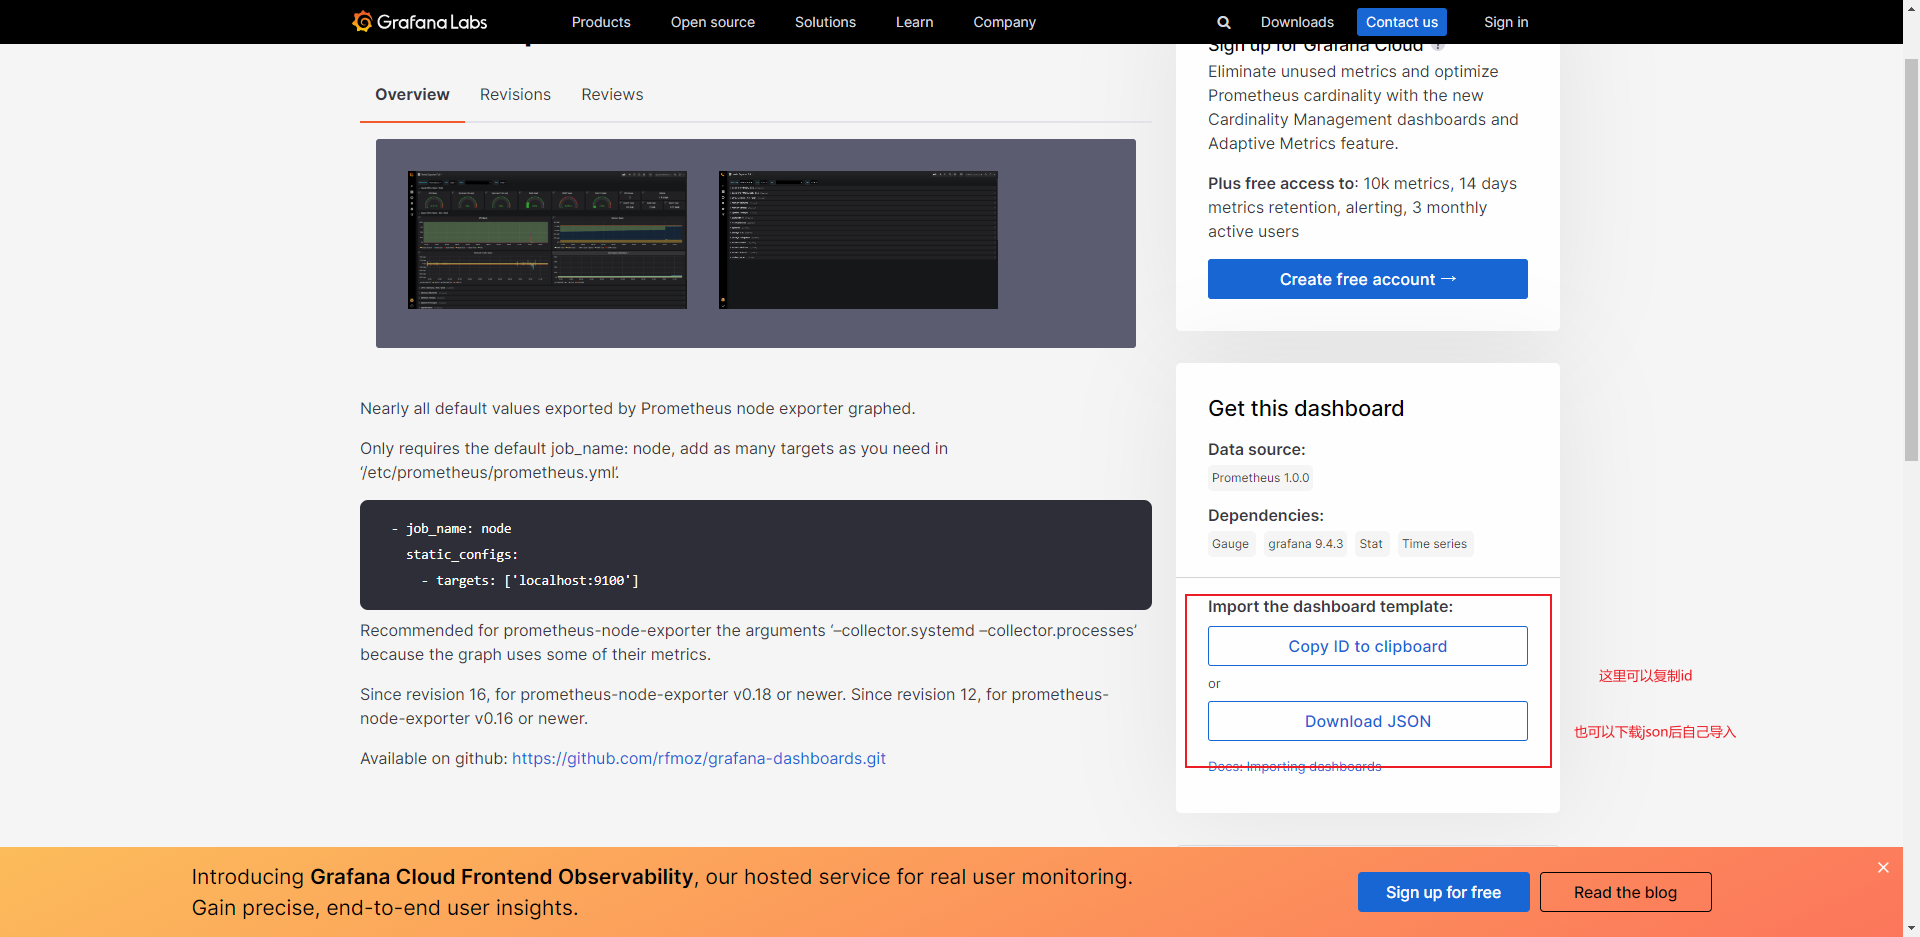The width and height of the screenshot is (1920, 937).
Task: Click the Gauge dependency tag
Action: [1230, 544]
